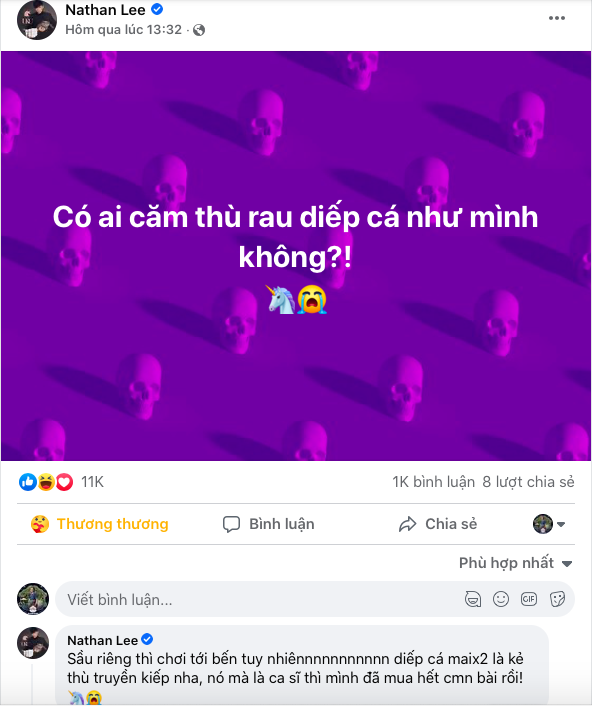592x706 pixels.
Task: Open the 1K bình luận link
Action: [x=433, y=482]
